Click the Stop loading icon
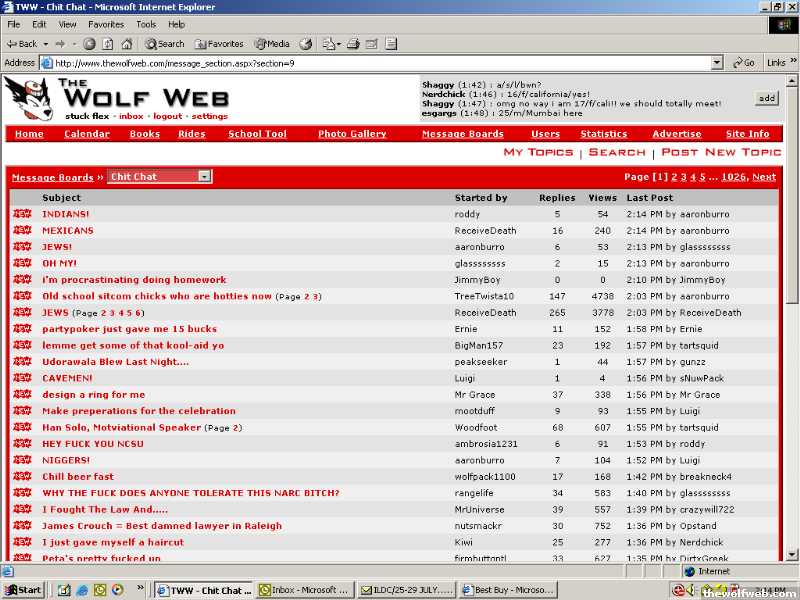The height and width of the screenshot is (600, 800). click(90, 44)
